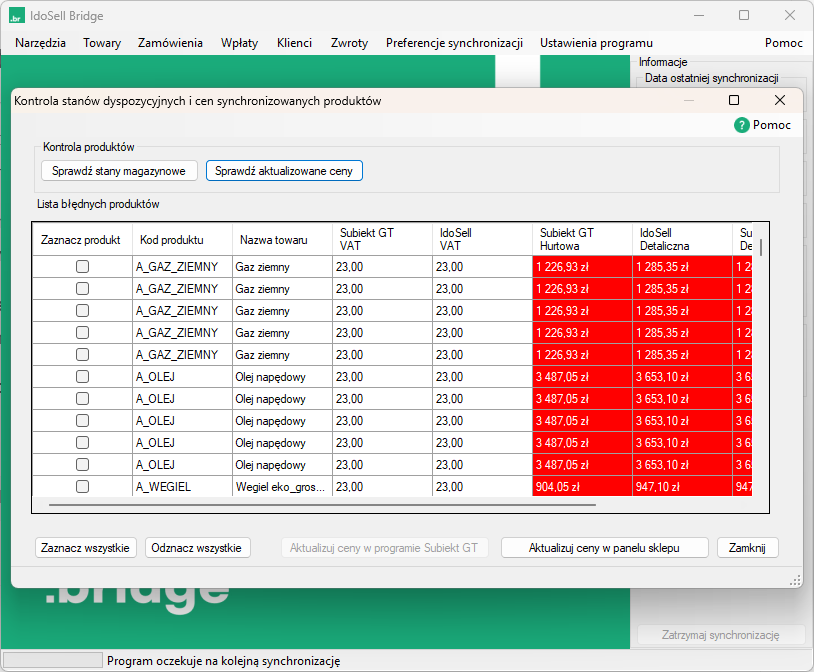Tick the checkbox in the A_WEGIEL row

tap(83, 487)
